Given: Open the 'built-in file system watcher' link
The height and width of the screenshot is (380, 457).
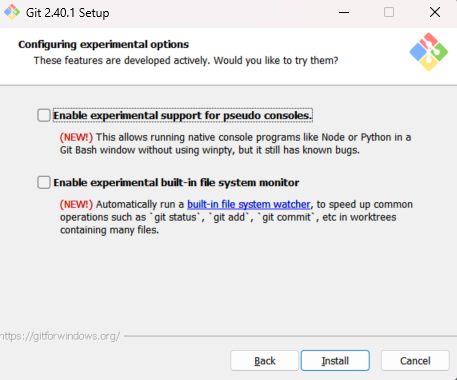Looking at the screenshot, I should tap(249, 204).
